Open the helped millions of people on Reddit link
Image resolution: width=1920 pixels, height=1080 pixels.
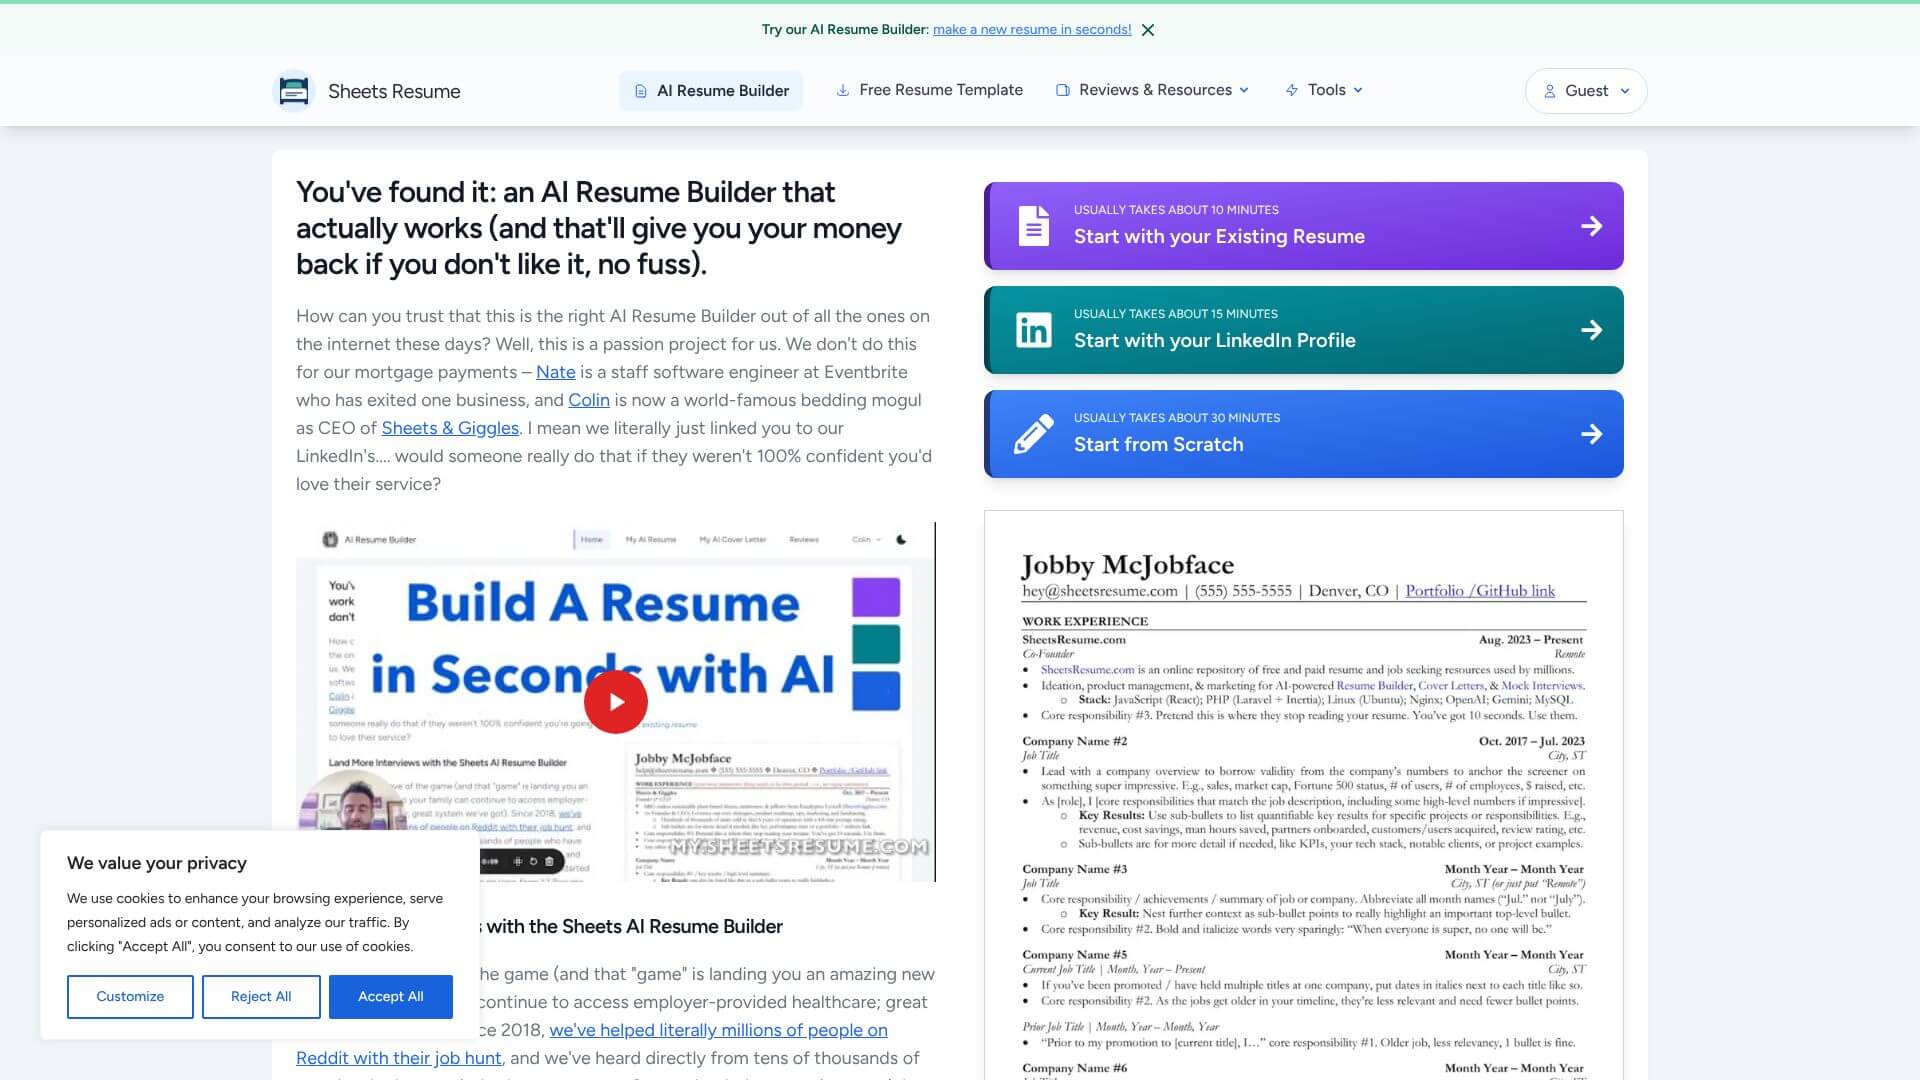tap(718, 1030)
